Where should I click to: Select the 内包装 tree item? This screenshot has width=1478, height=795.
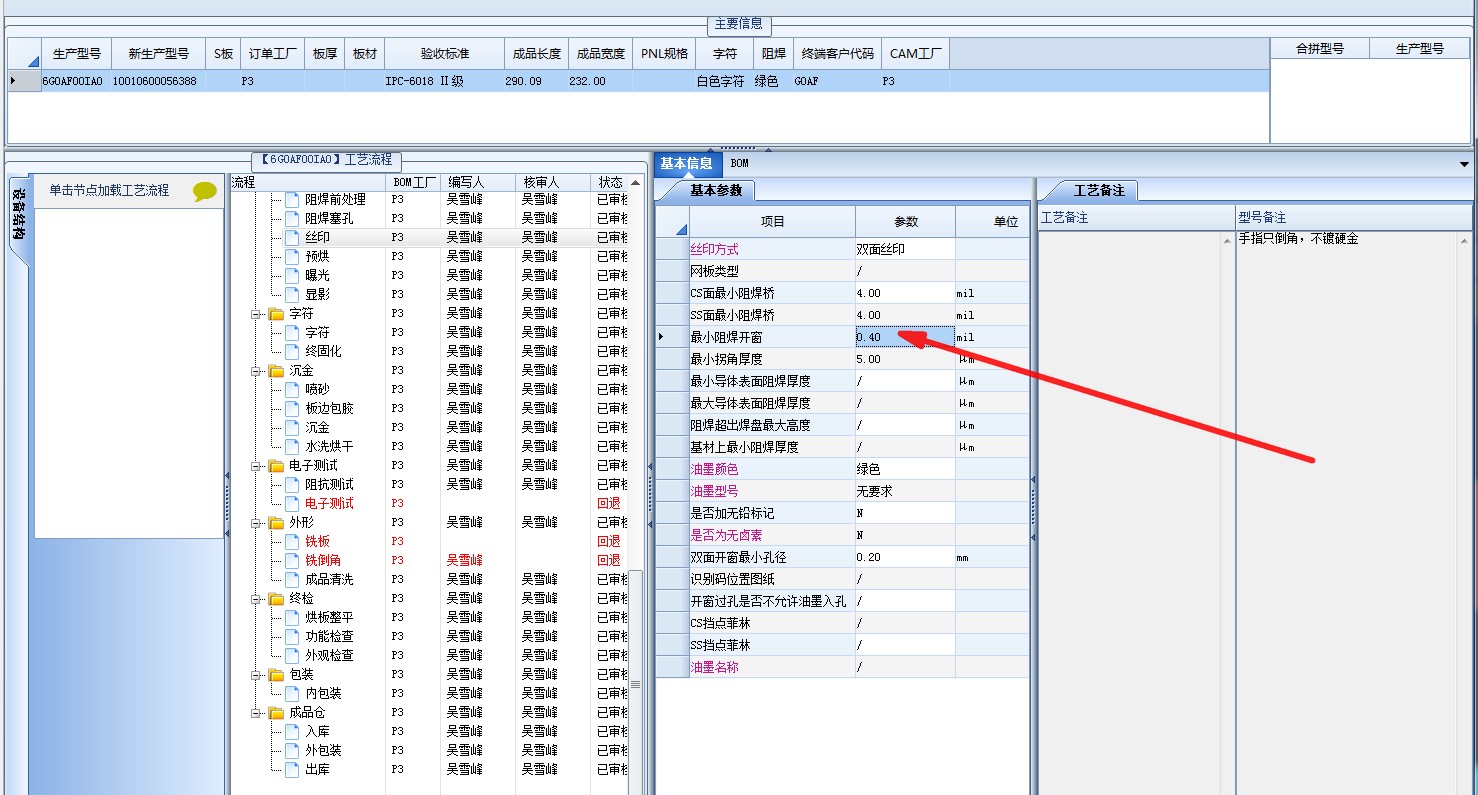[323, 693]
